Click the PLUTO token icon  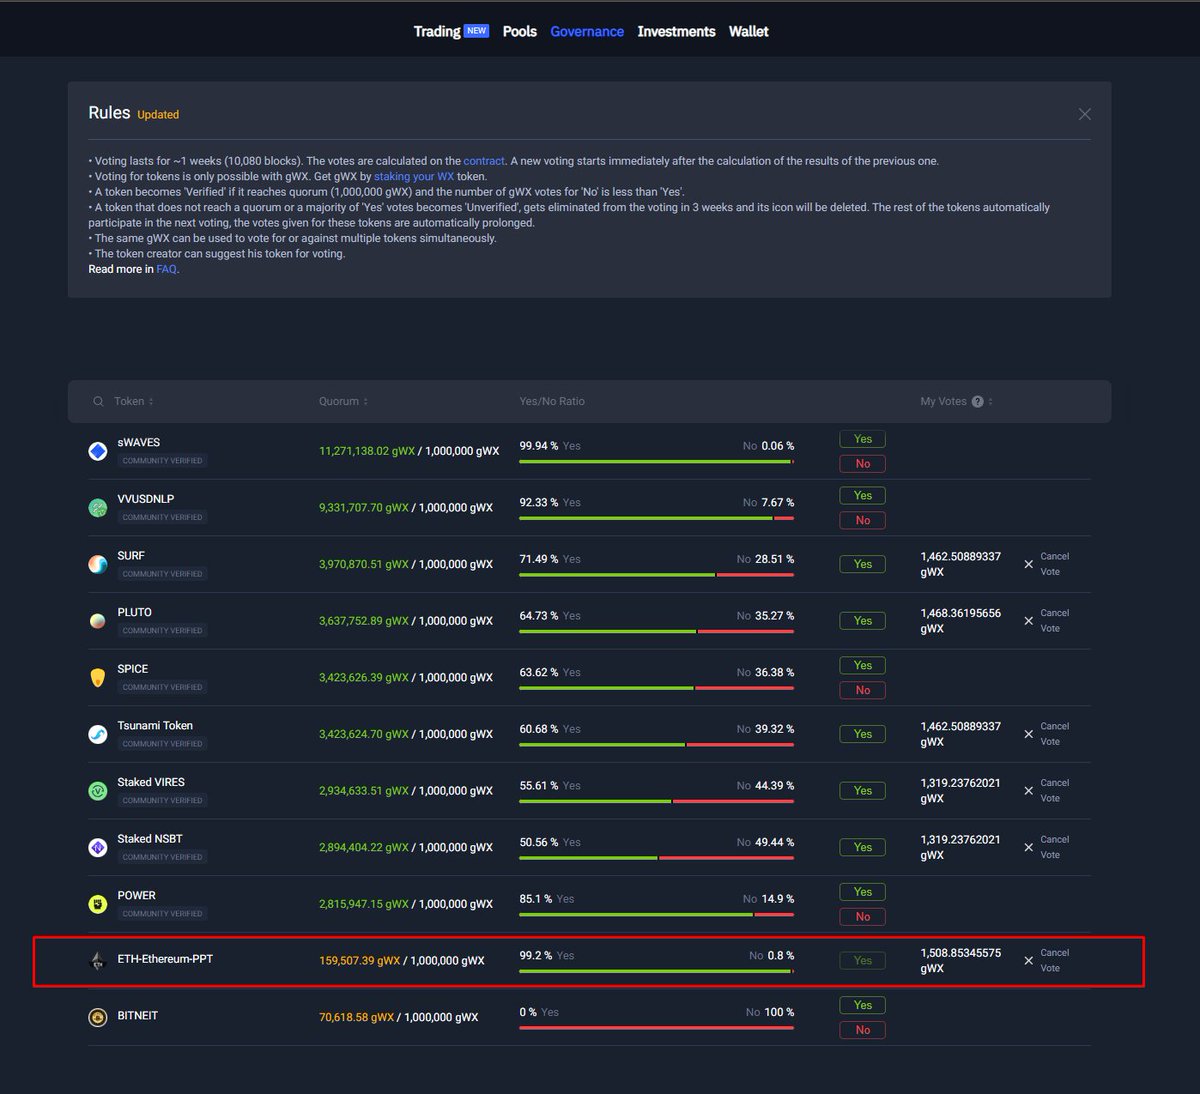98,621
